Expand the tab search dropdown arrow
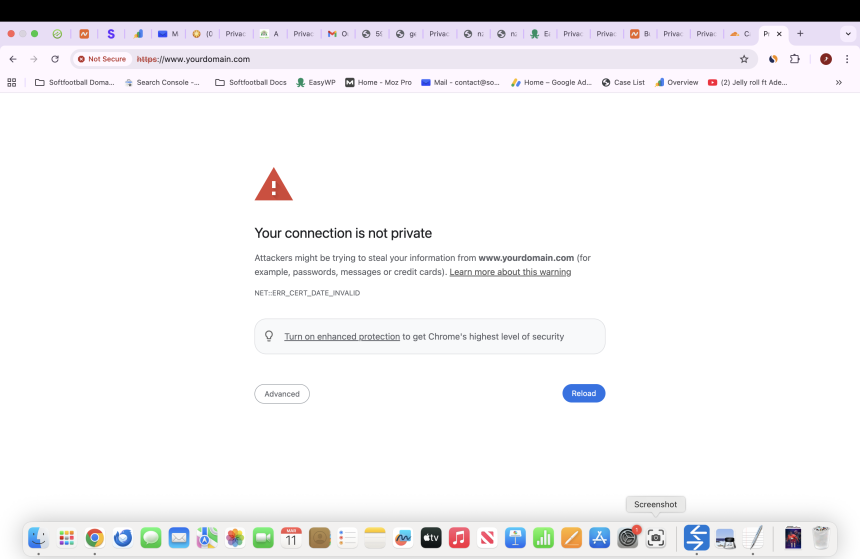The height and width of the screenshot is (559, 860). pyautogui.click(x=848, y=33)
